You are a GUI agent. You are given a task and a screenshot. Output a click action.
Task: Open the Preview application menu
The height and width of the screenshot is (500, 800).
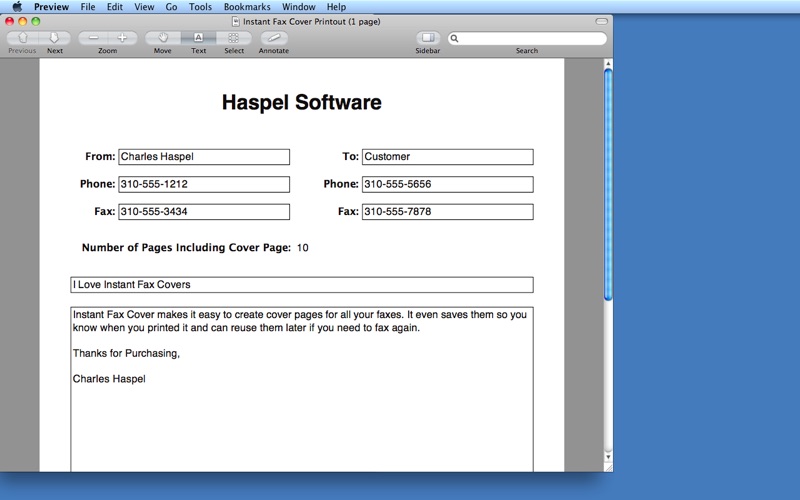(x=52, y=7)
